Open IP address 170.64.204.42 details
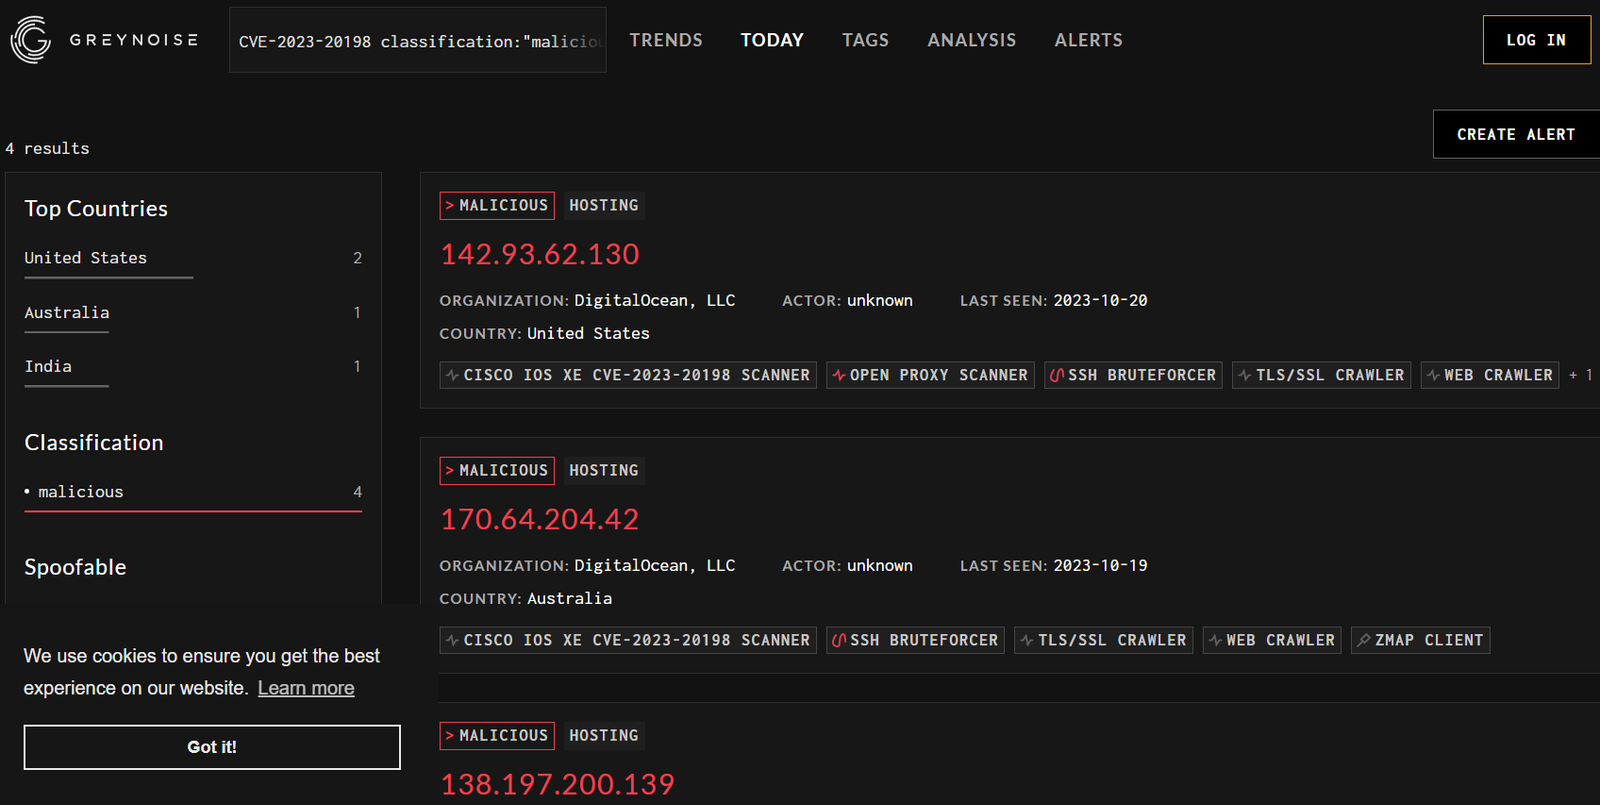This screenshot has height=805, width=1600. coord(540,519)
